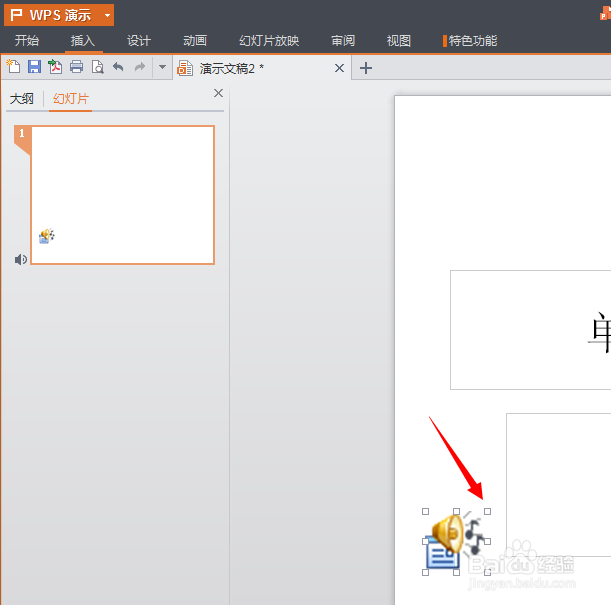The image size is (611, 605).
Task: Open the WPS 演示 application menu
Action: [59, 15]
